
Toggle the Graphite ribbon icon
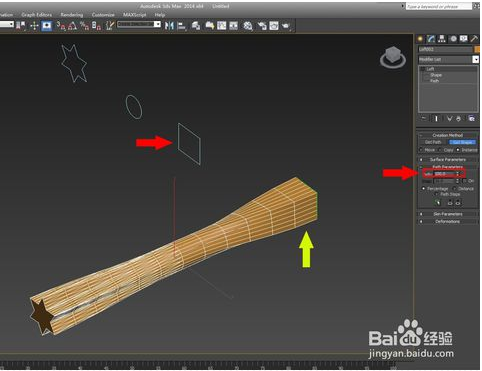point(209,26)
